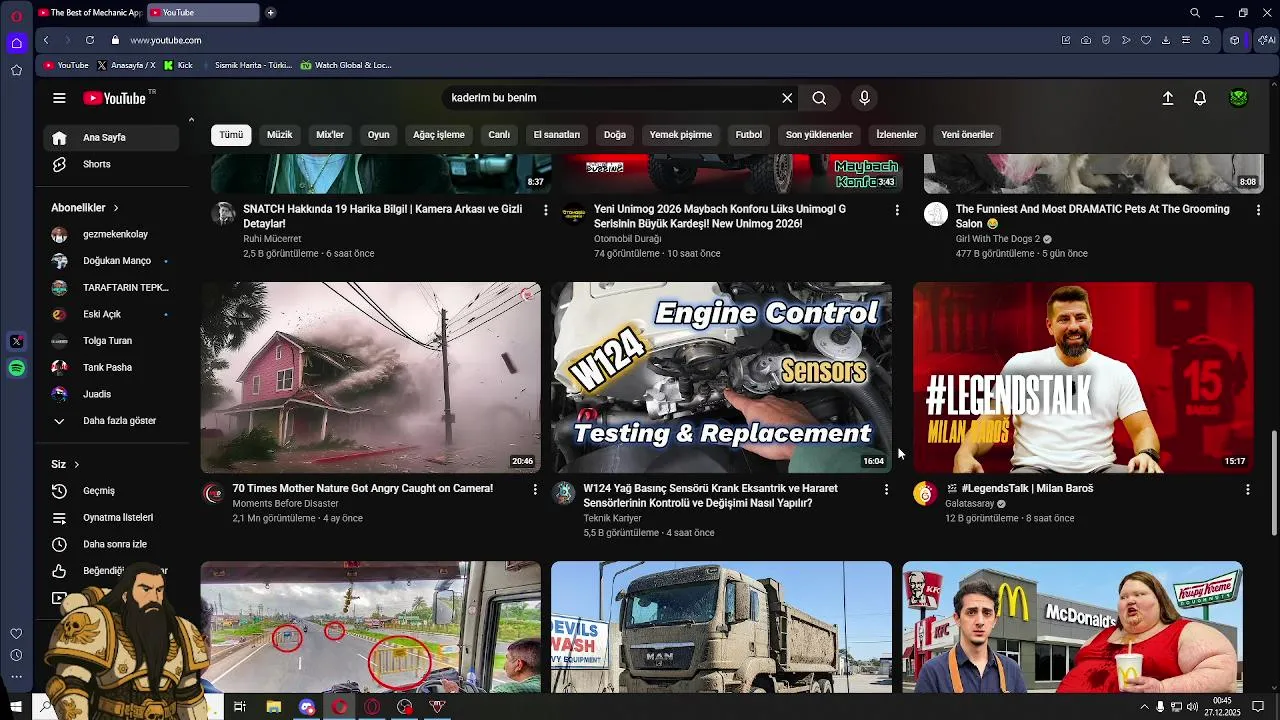This screenshot has height=720, width=1280.
Task: Go back with browser back arrow
Action: 46,40
